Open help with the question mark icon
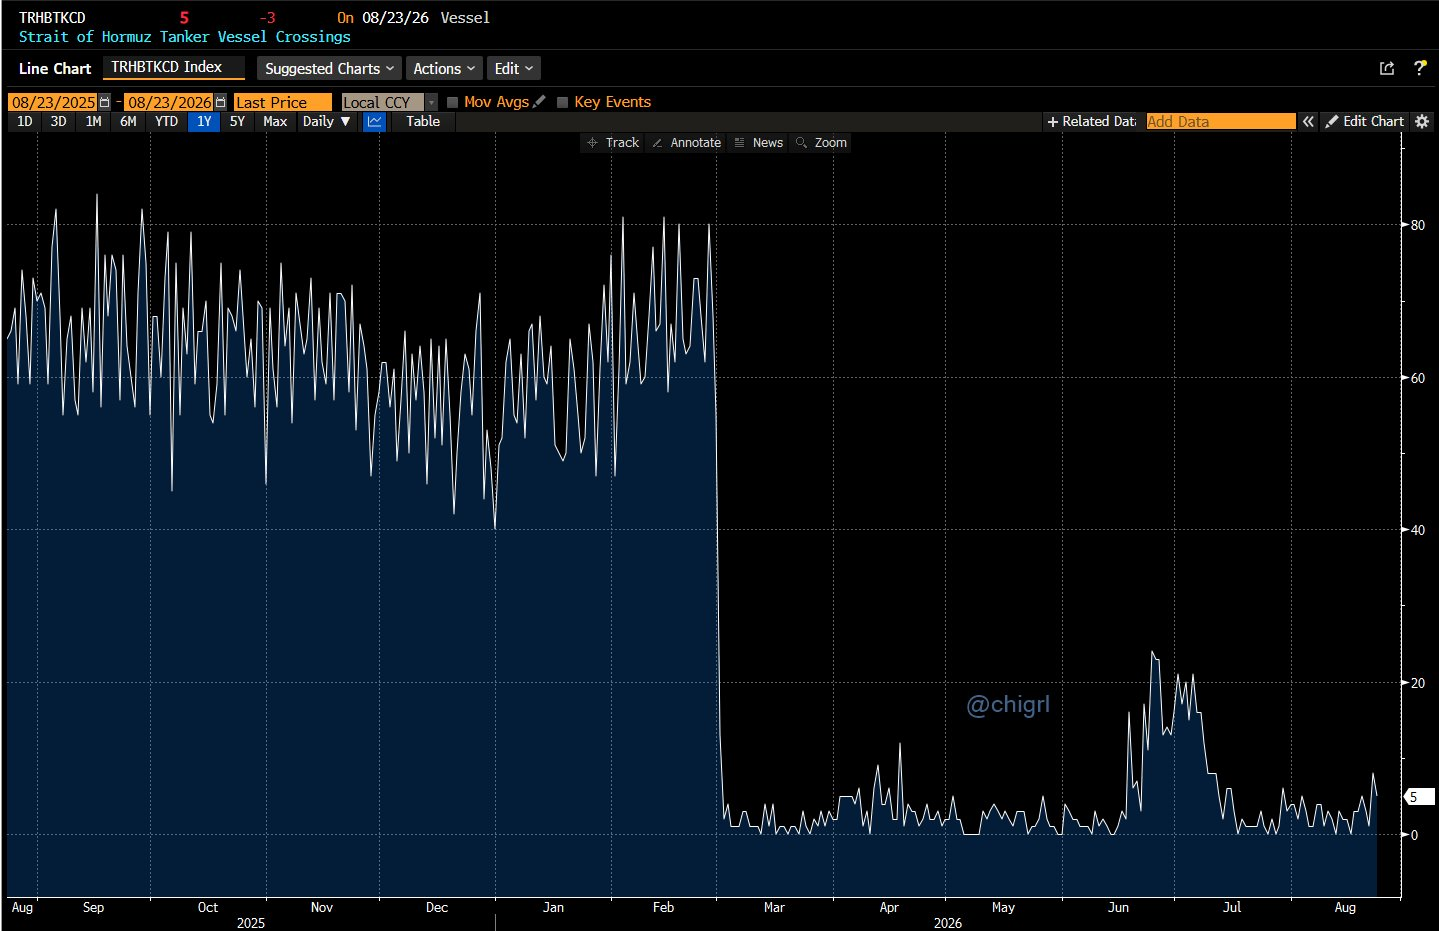Image resolution: width=1439 pixels, height=931 pixels. coord(1419,68)
